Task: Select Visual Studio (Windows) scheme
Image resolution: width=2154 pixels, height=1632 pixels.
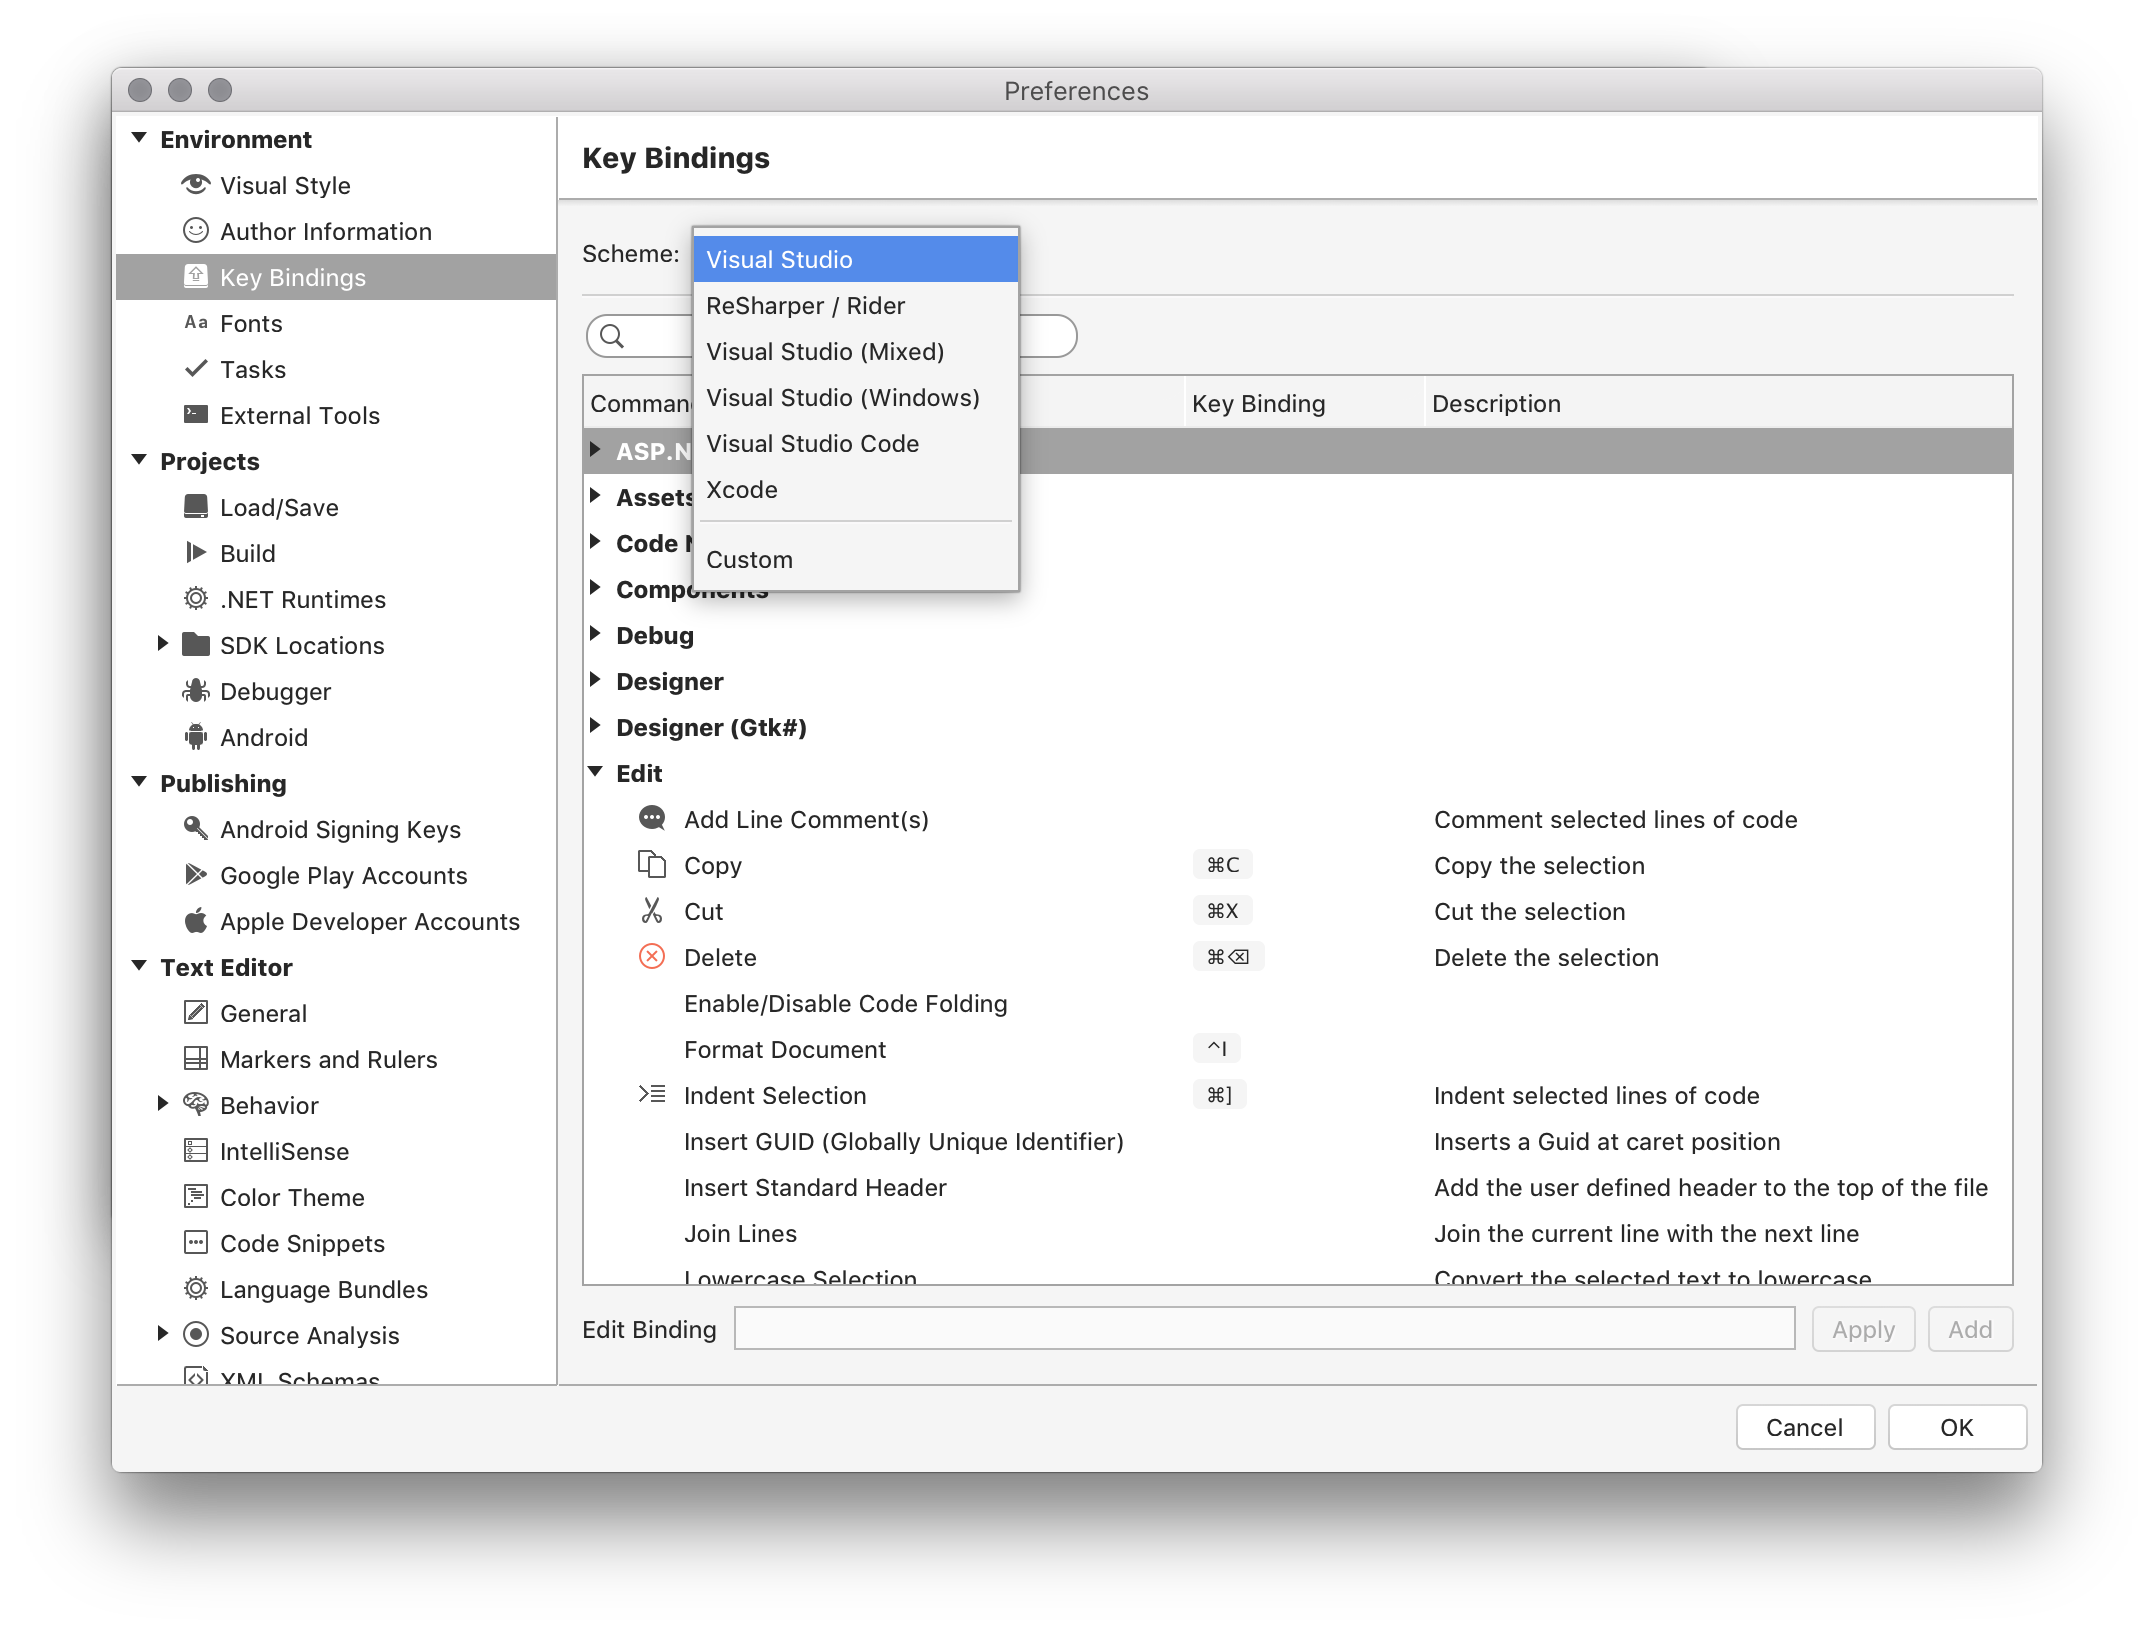Action: 856,397
